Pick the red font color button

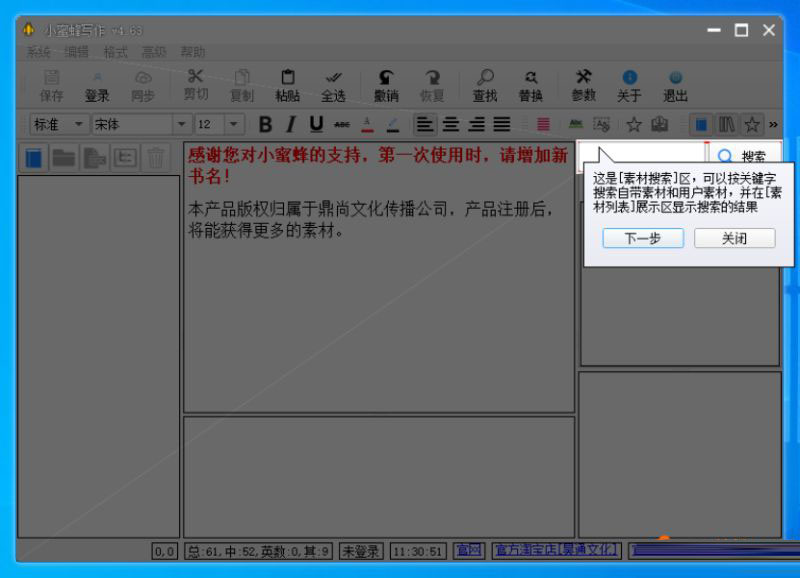coord(367,124)
